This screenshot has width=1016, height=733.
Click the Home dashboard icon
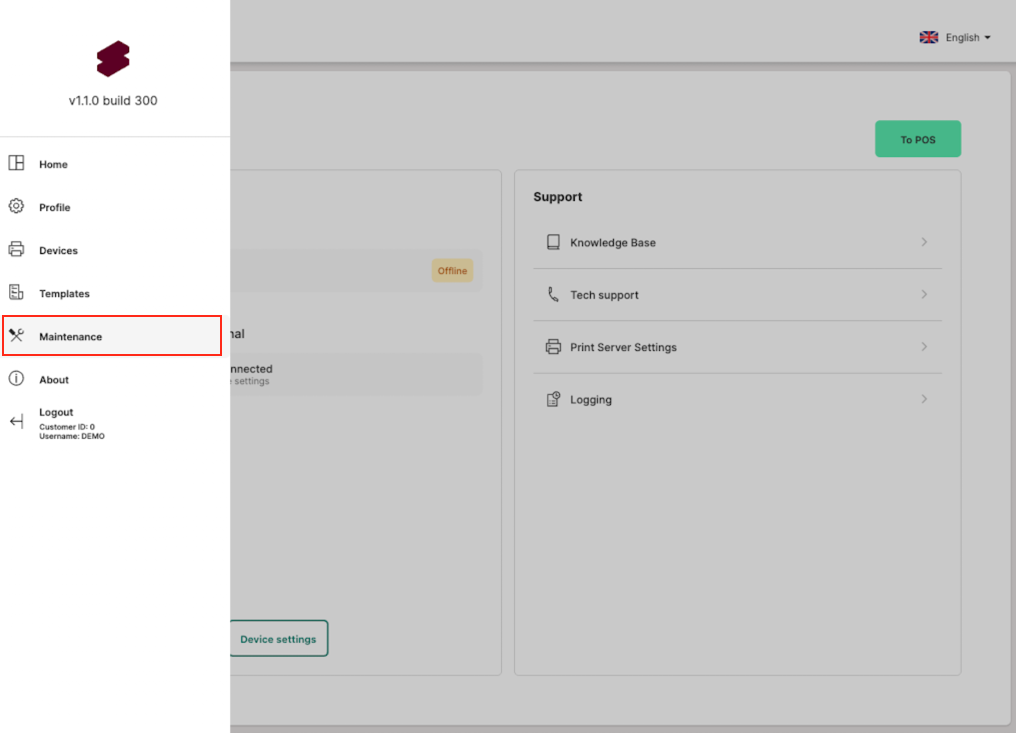point(16,163)
